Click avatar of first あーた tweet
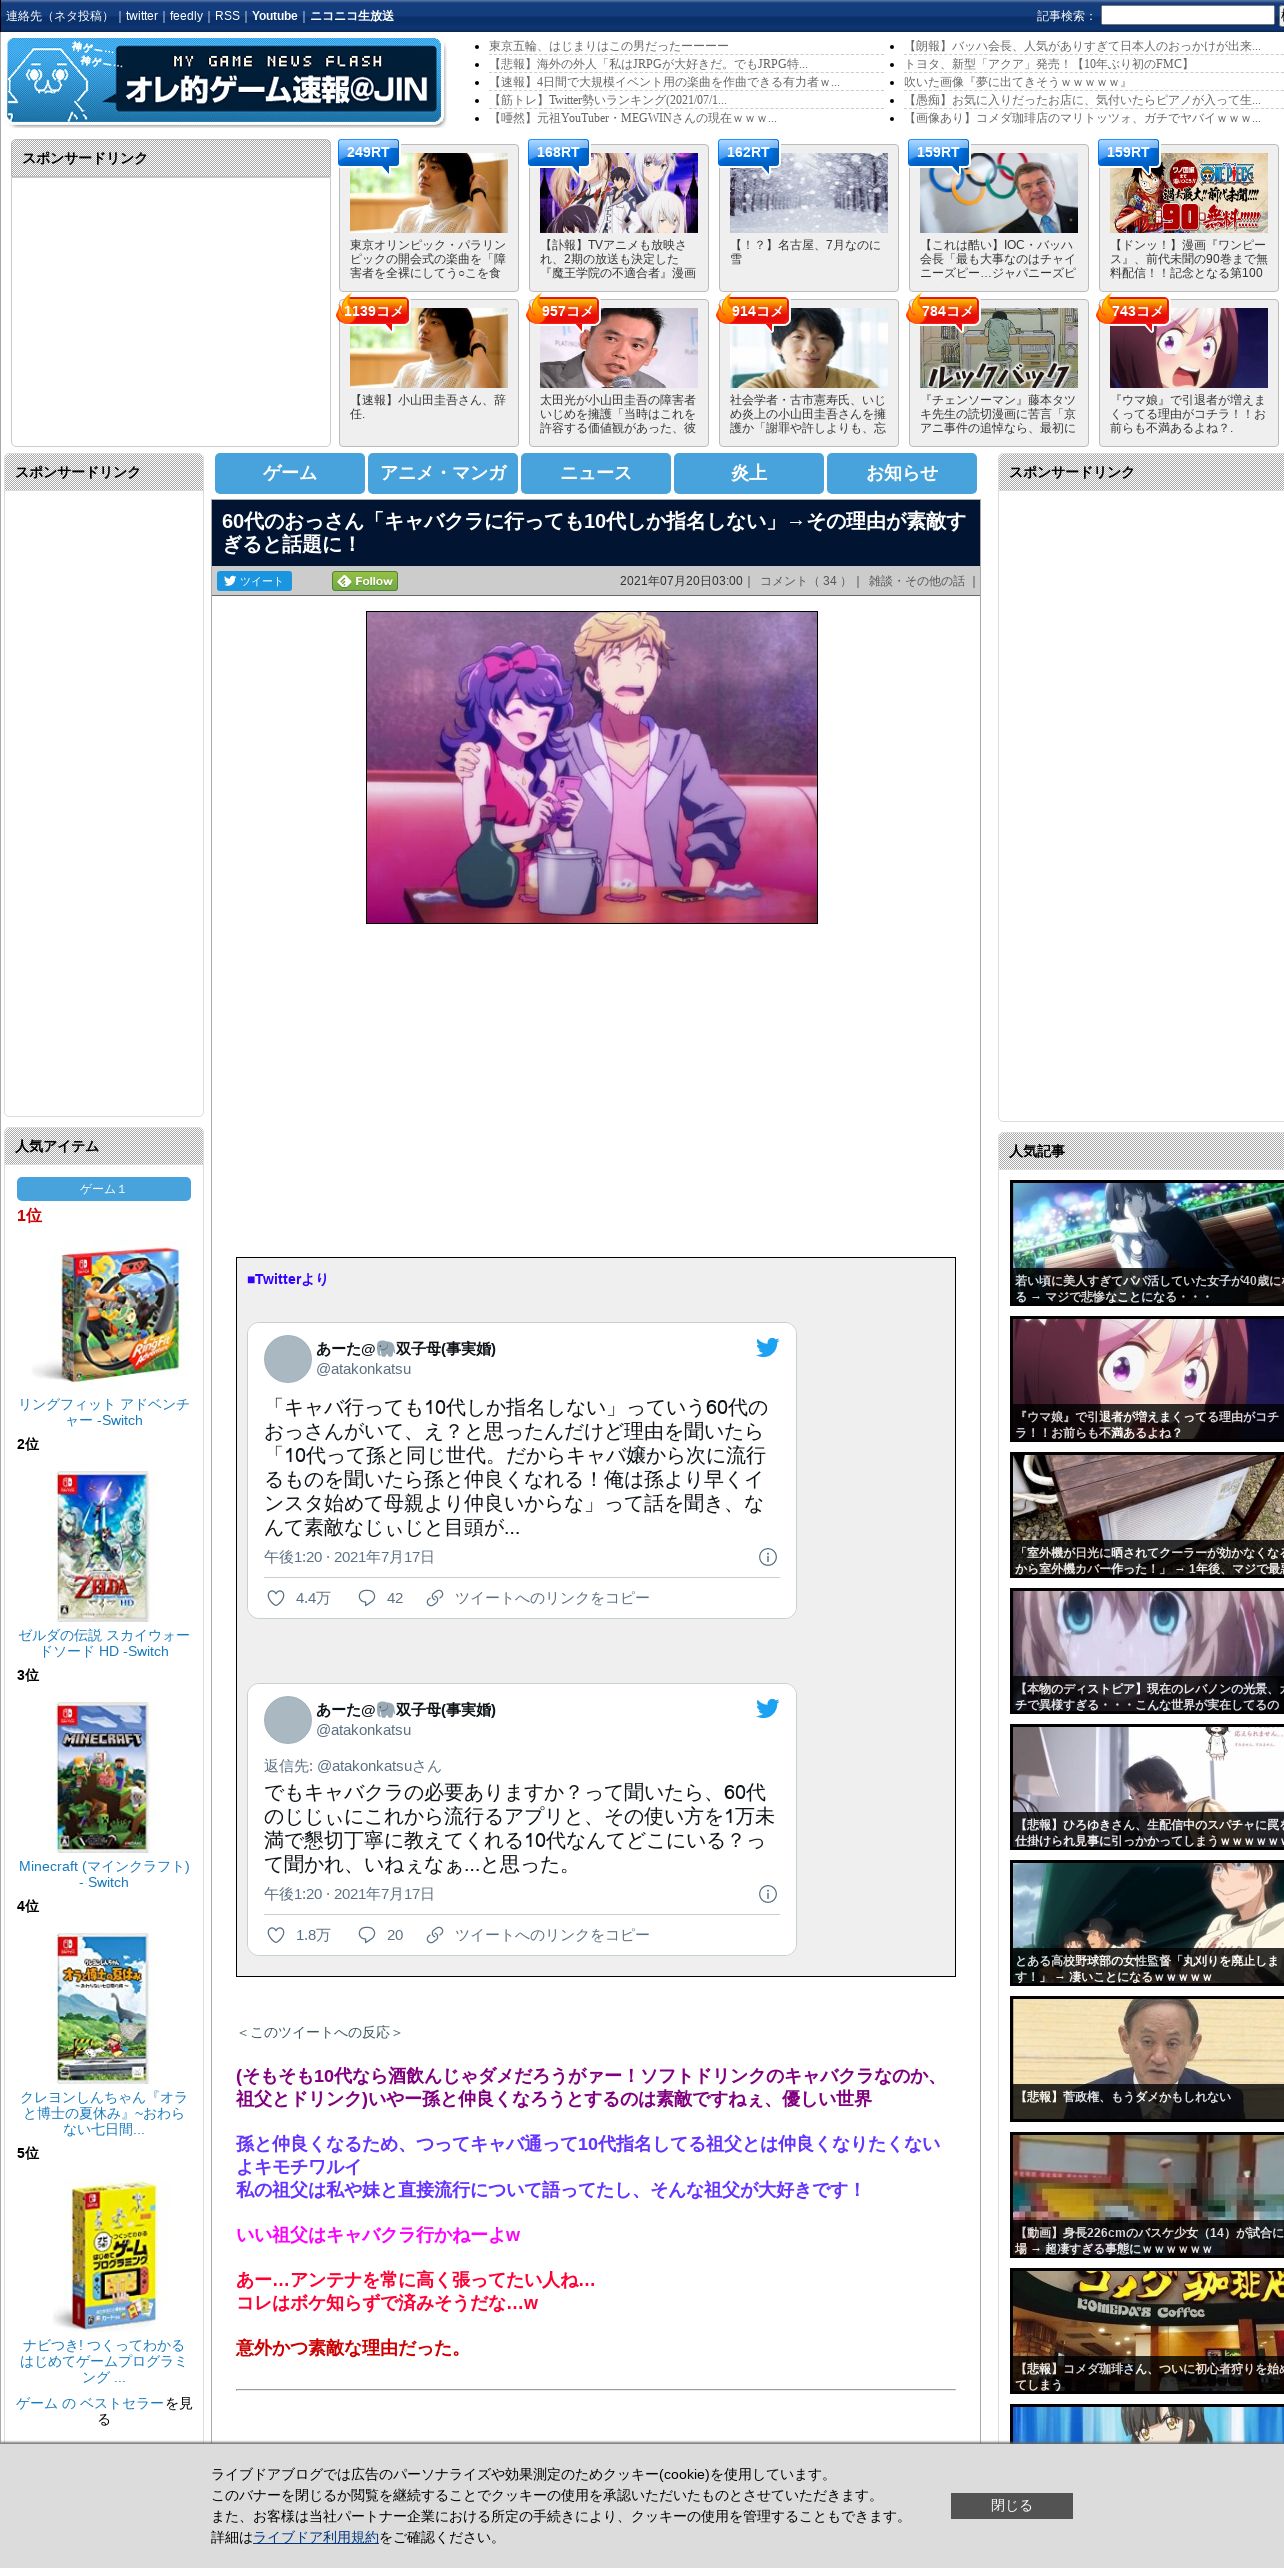 [x=288, y=1359]
